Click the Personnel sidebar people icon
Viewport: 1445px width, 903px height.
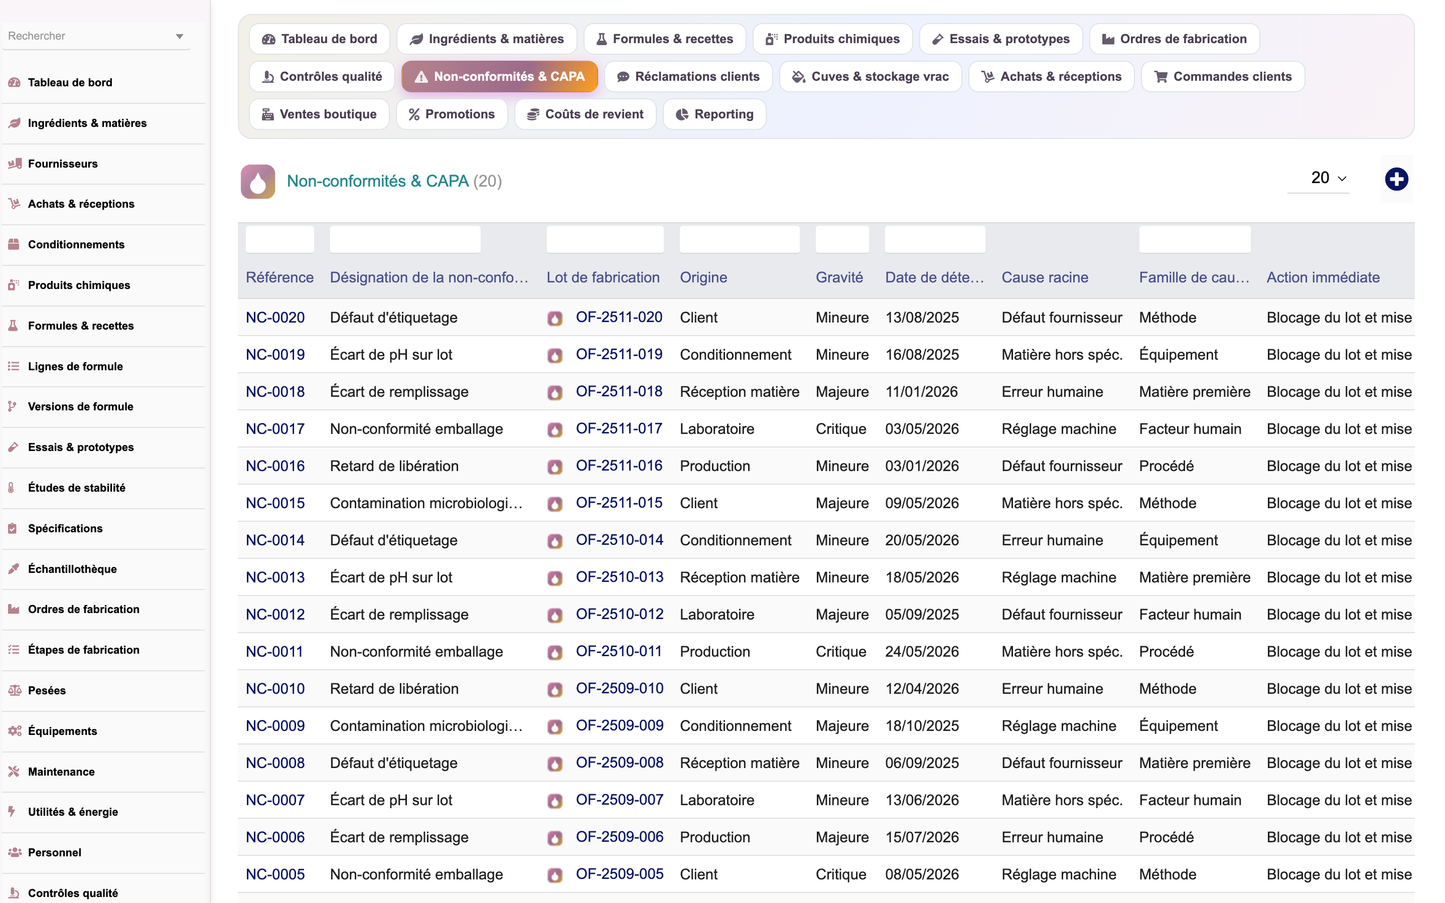pyautogui.click(x=14, y=852)
